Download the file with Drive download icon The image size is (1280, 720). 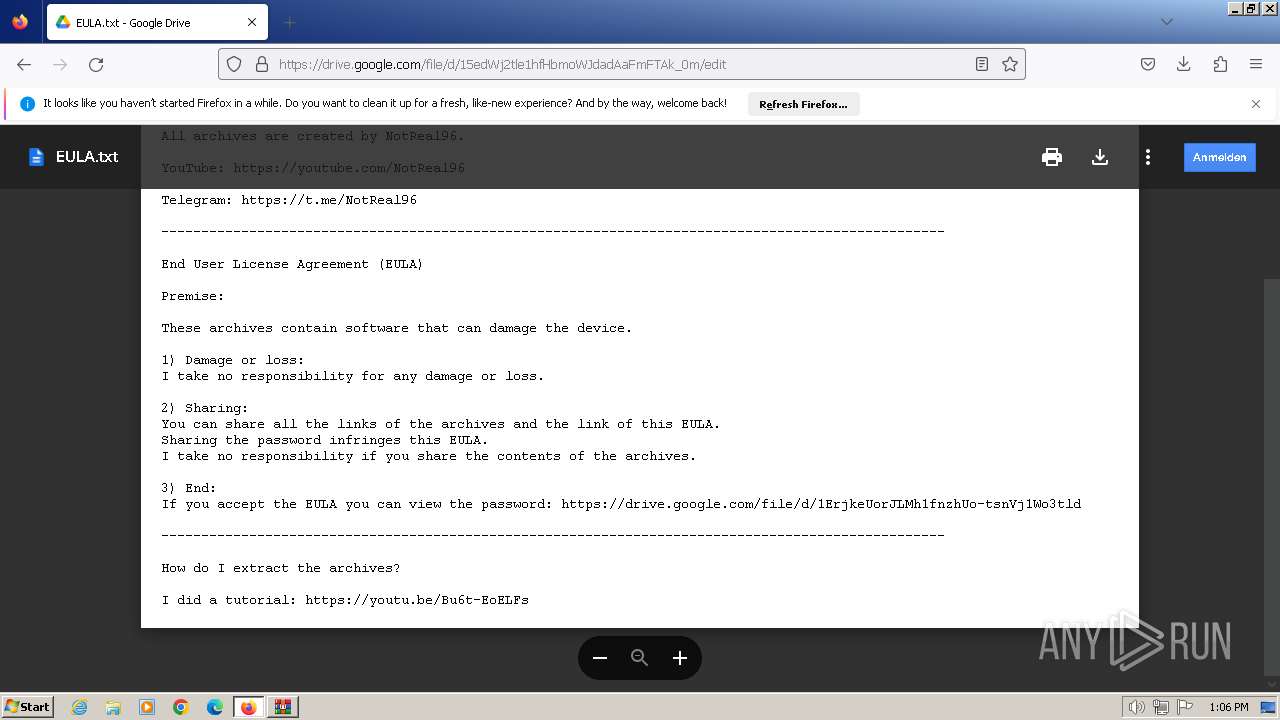[1100, 157]
